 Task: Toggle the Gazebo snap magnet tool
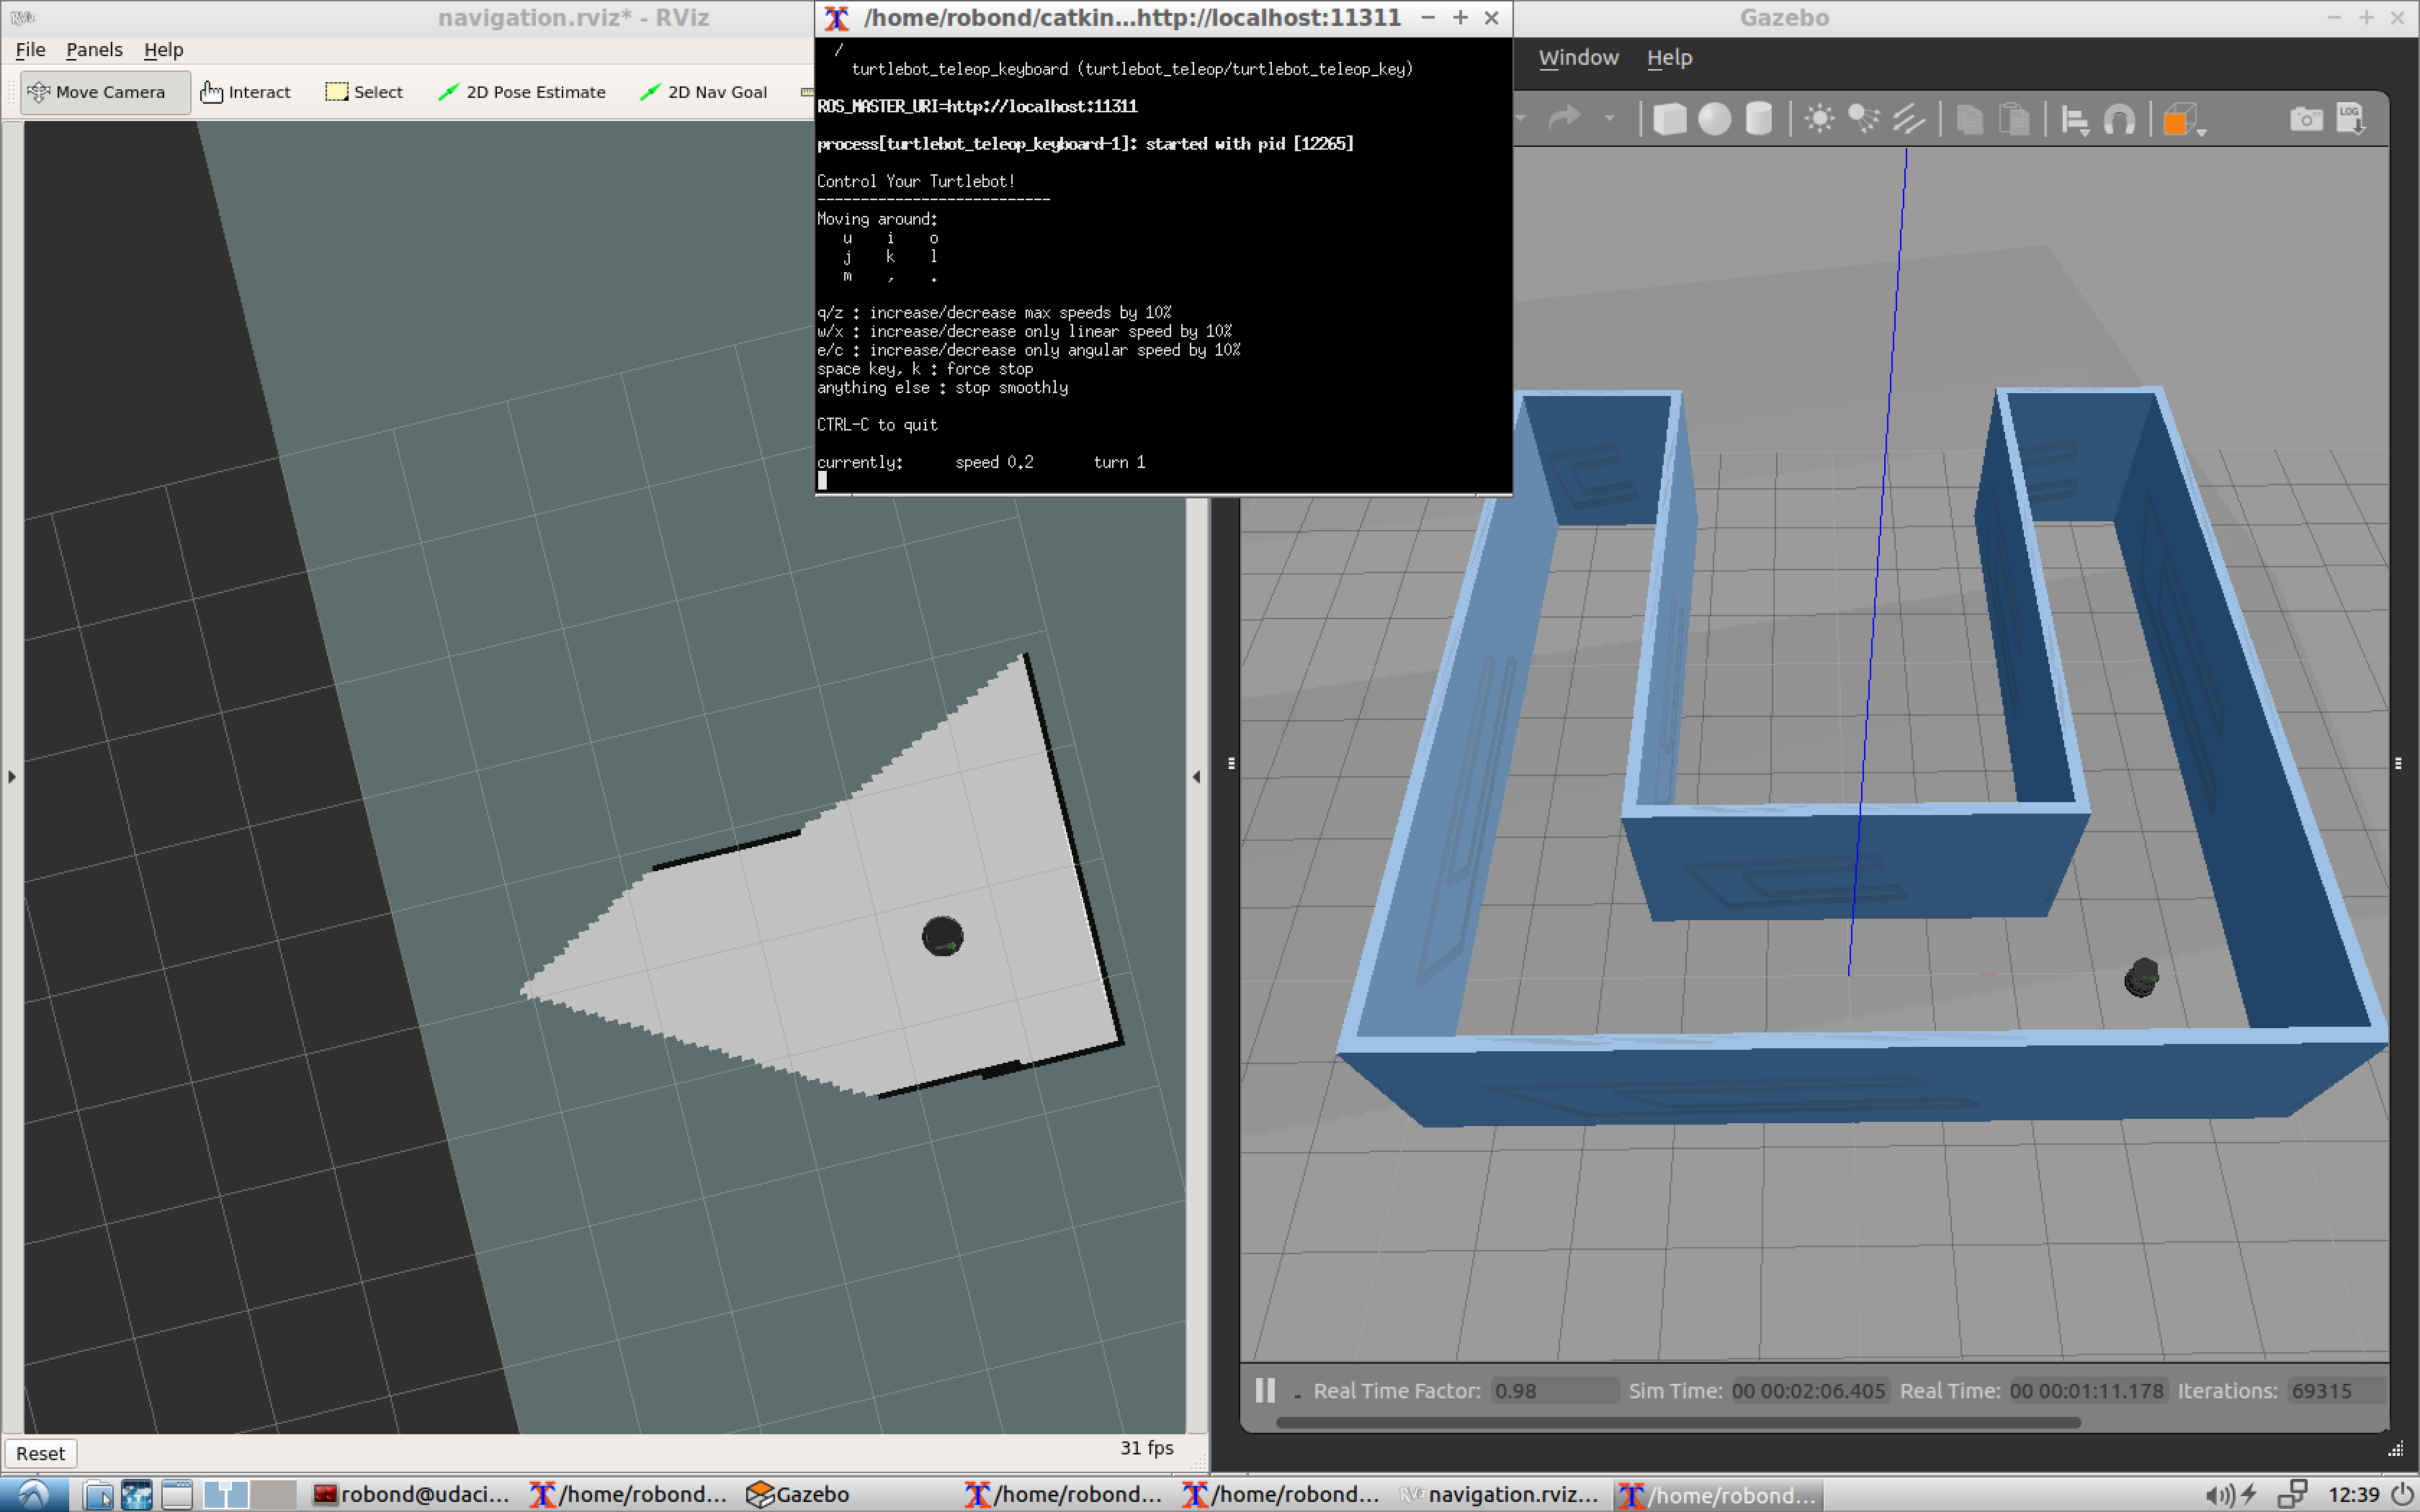2119,120
